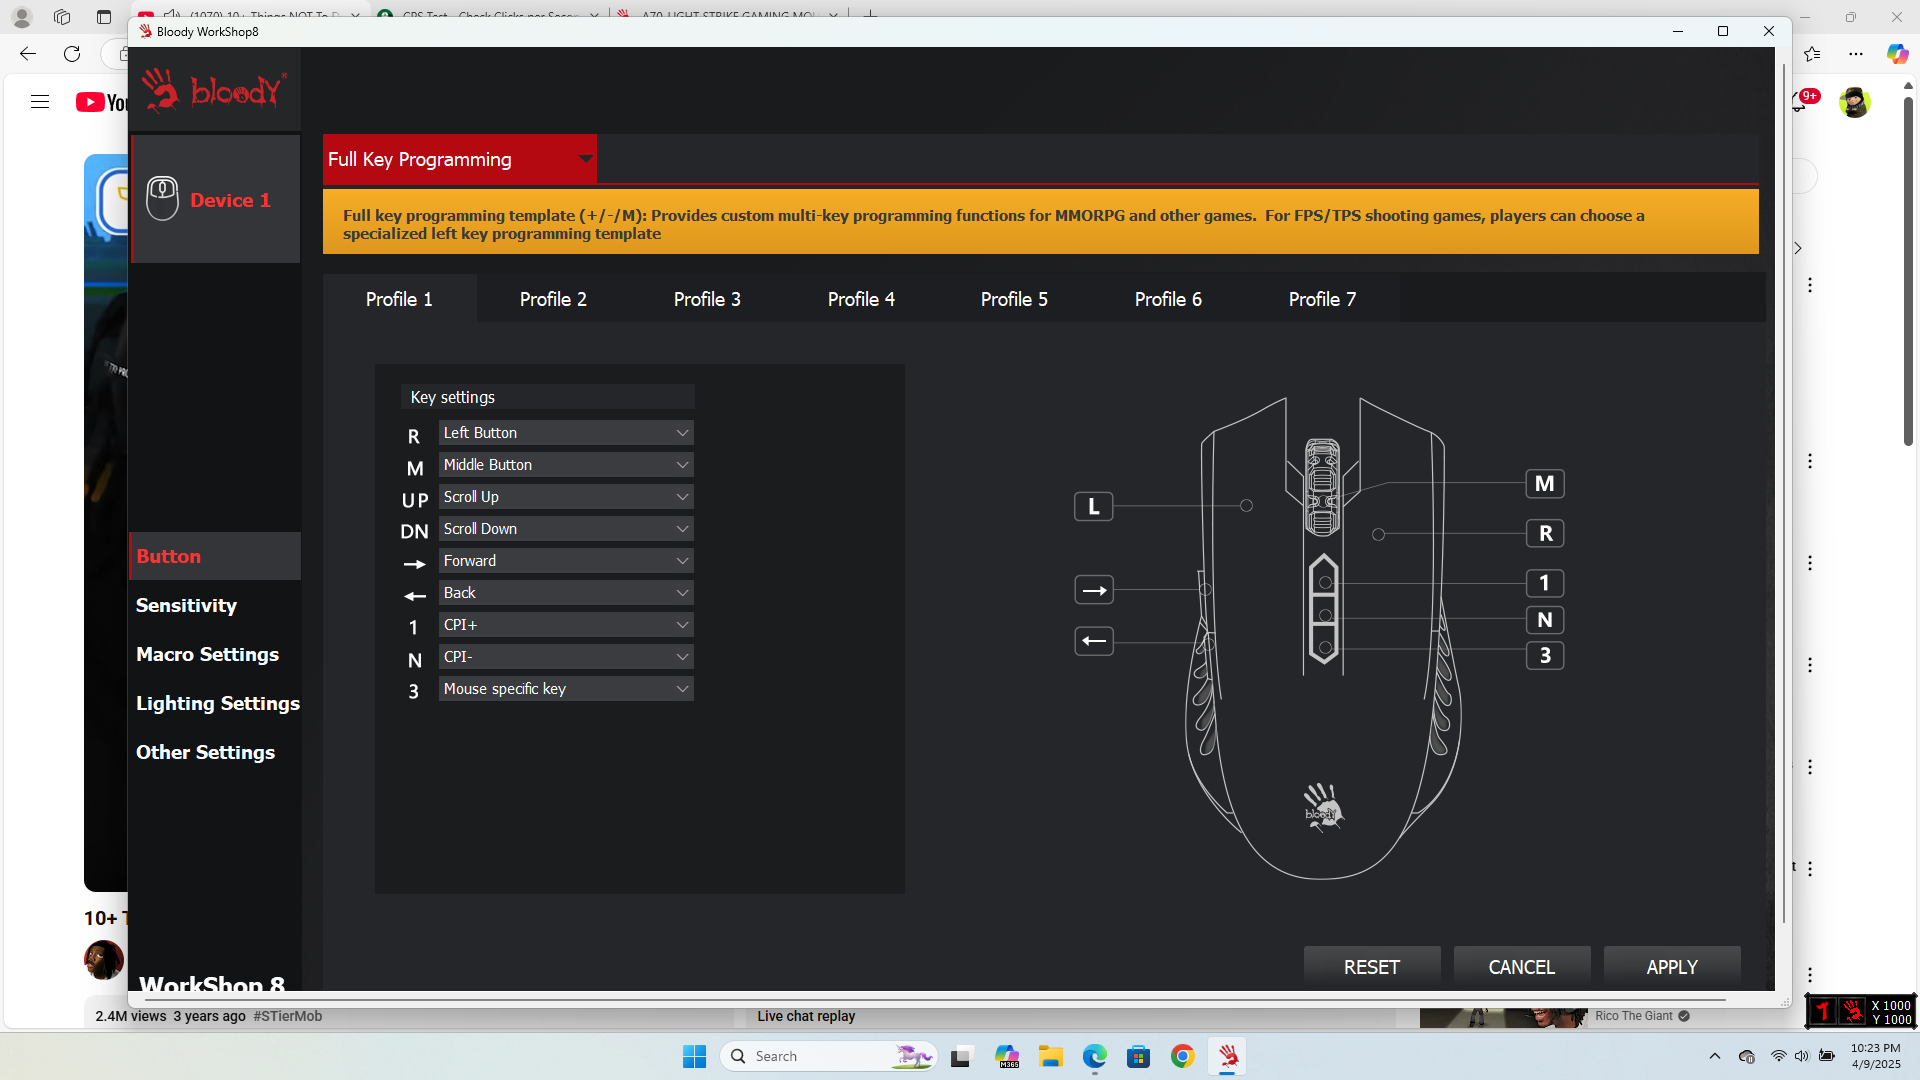Open browser settings and more menu

(x=1856, y=54)
